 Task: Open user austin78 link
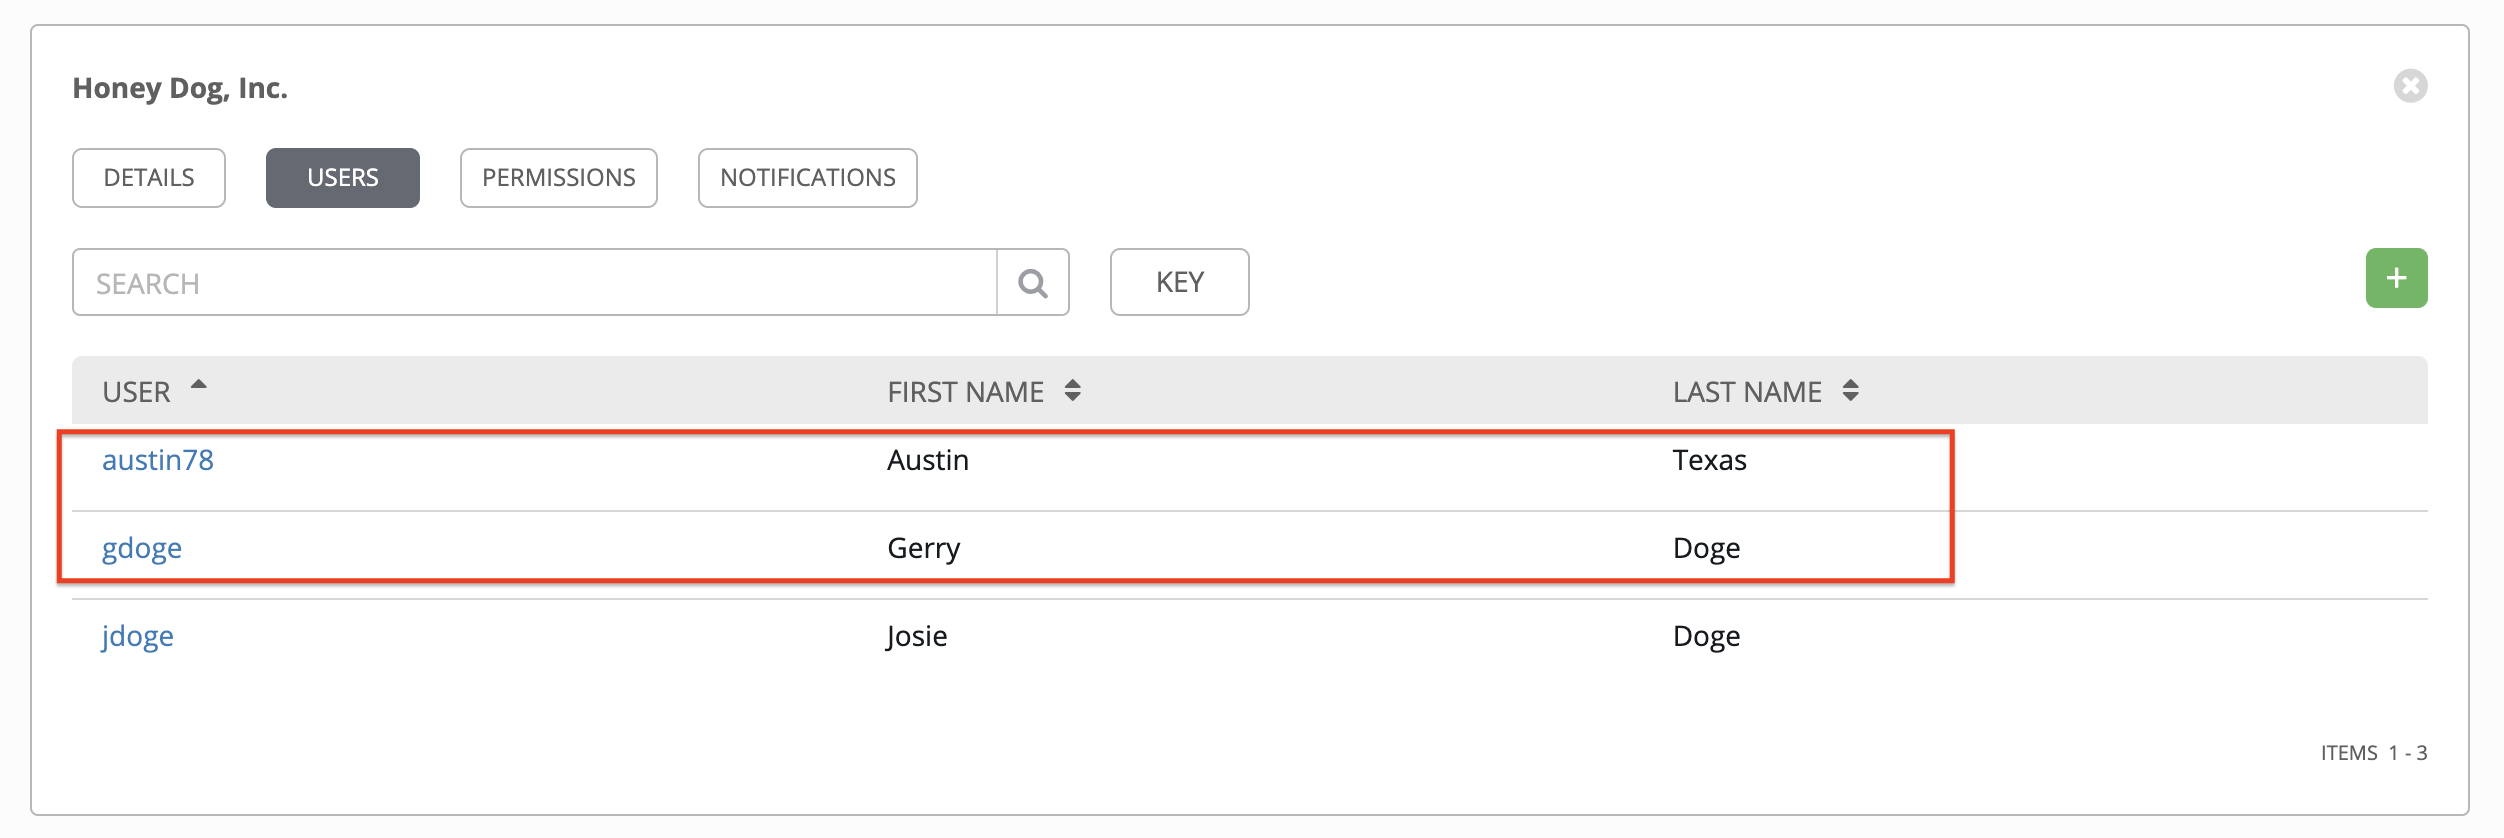[x=158, y=460]
